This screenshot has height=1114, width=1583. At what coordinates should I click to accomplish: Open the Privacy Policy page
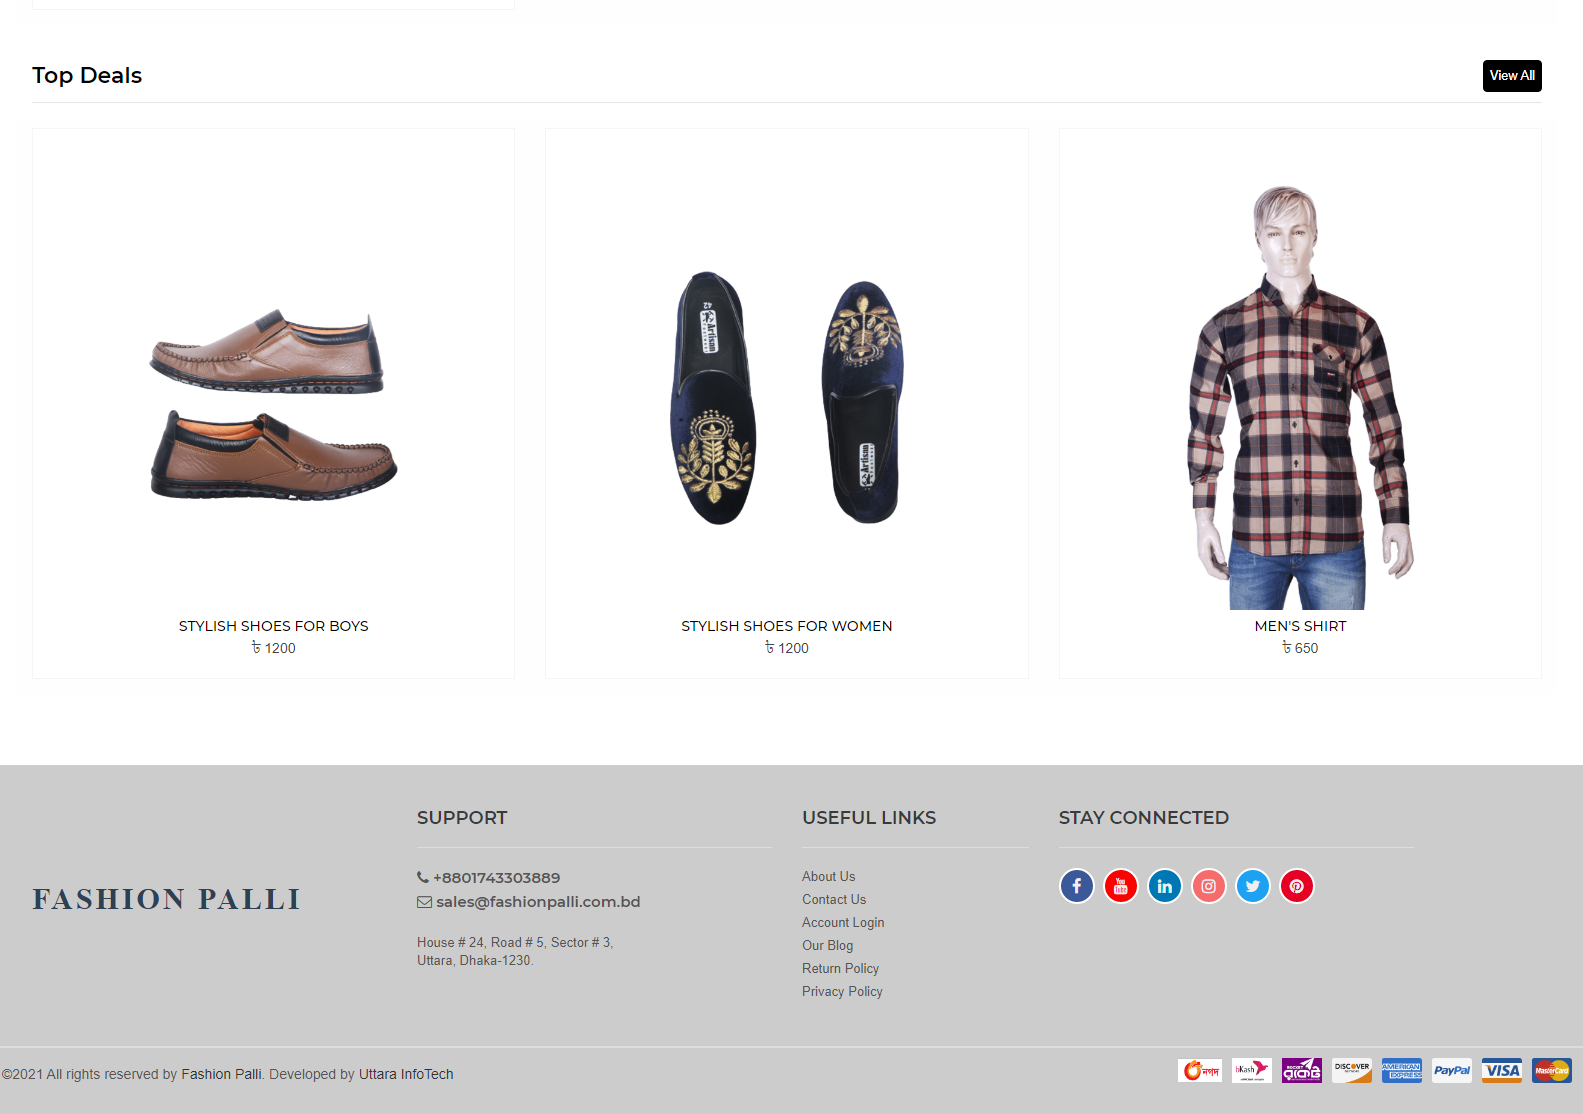click(842, 991)
